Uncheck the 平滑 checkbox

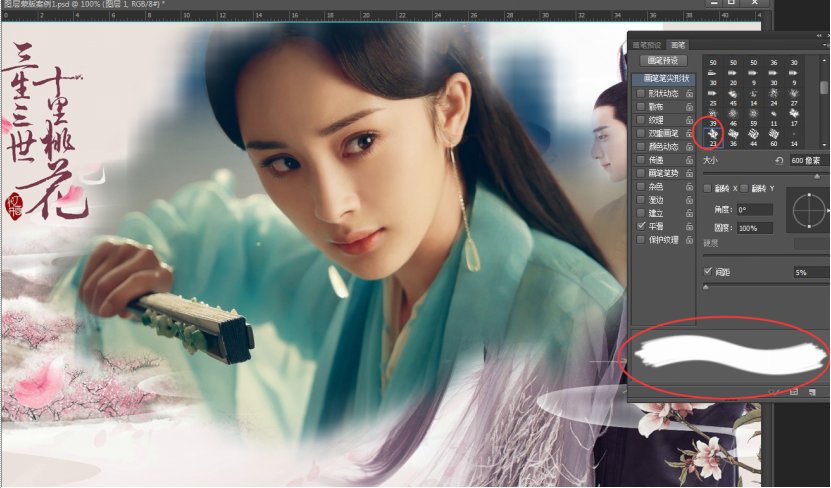pyautogui.click(x=641, y=226)
